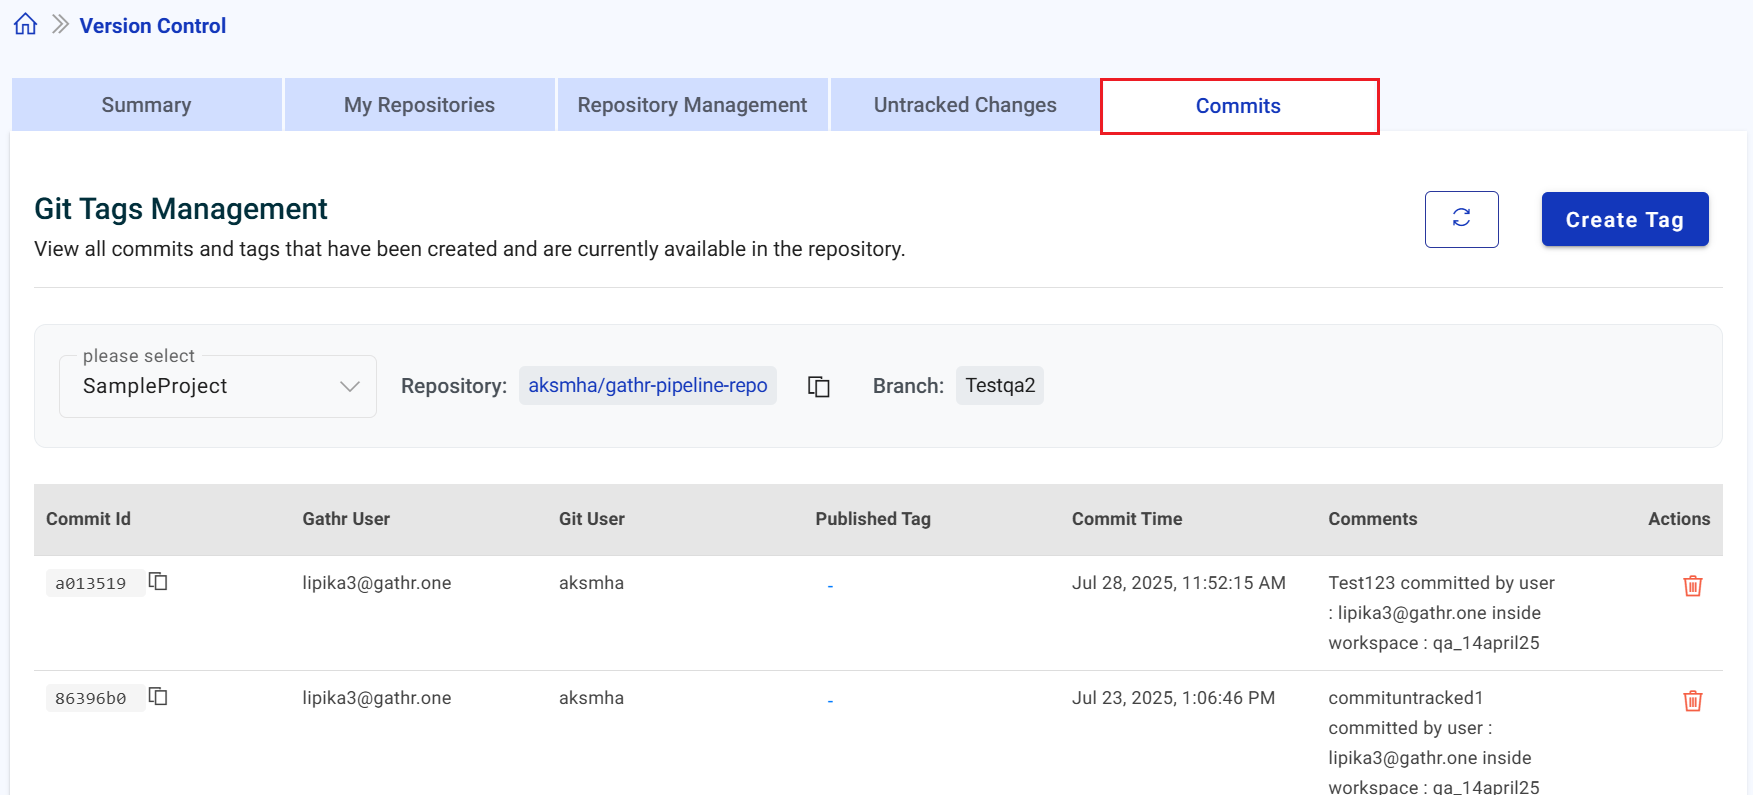This screenshot has height=795, width=1753.
Task: Go to Repository Management tab
Action: pyautogui.click(x=692, y=105)
